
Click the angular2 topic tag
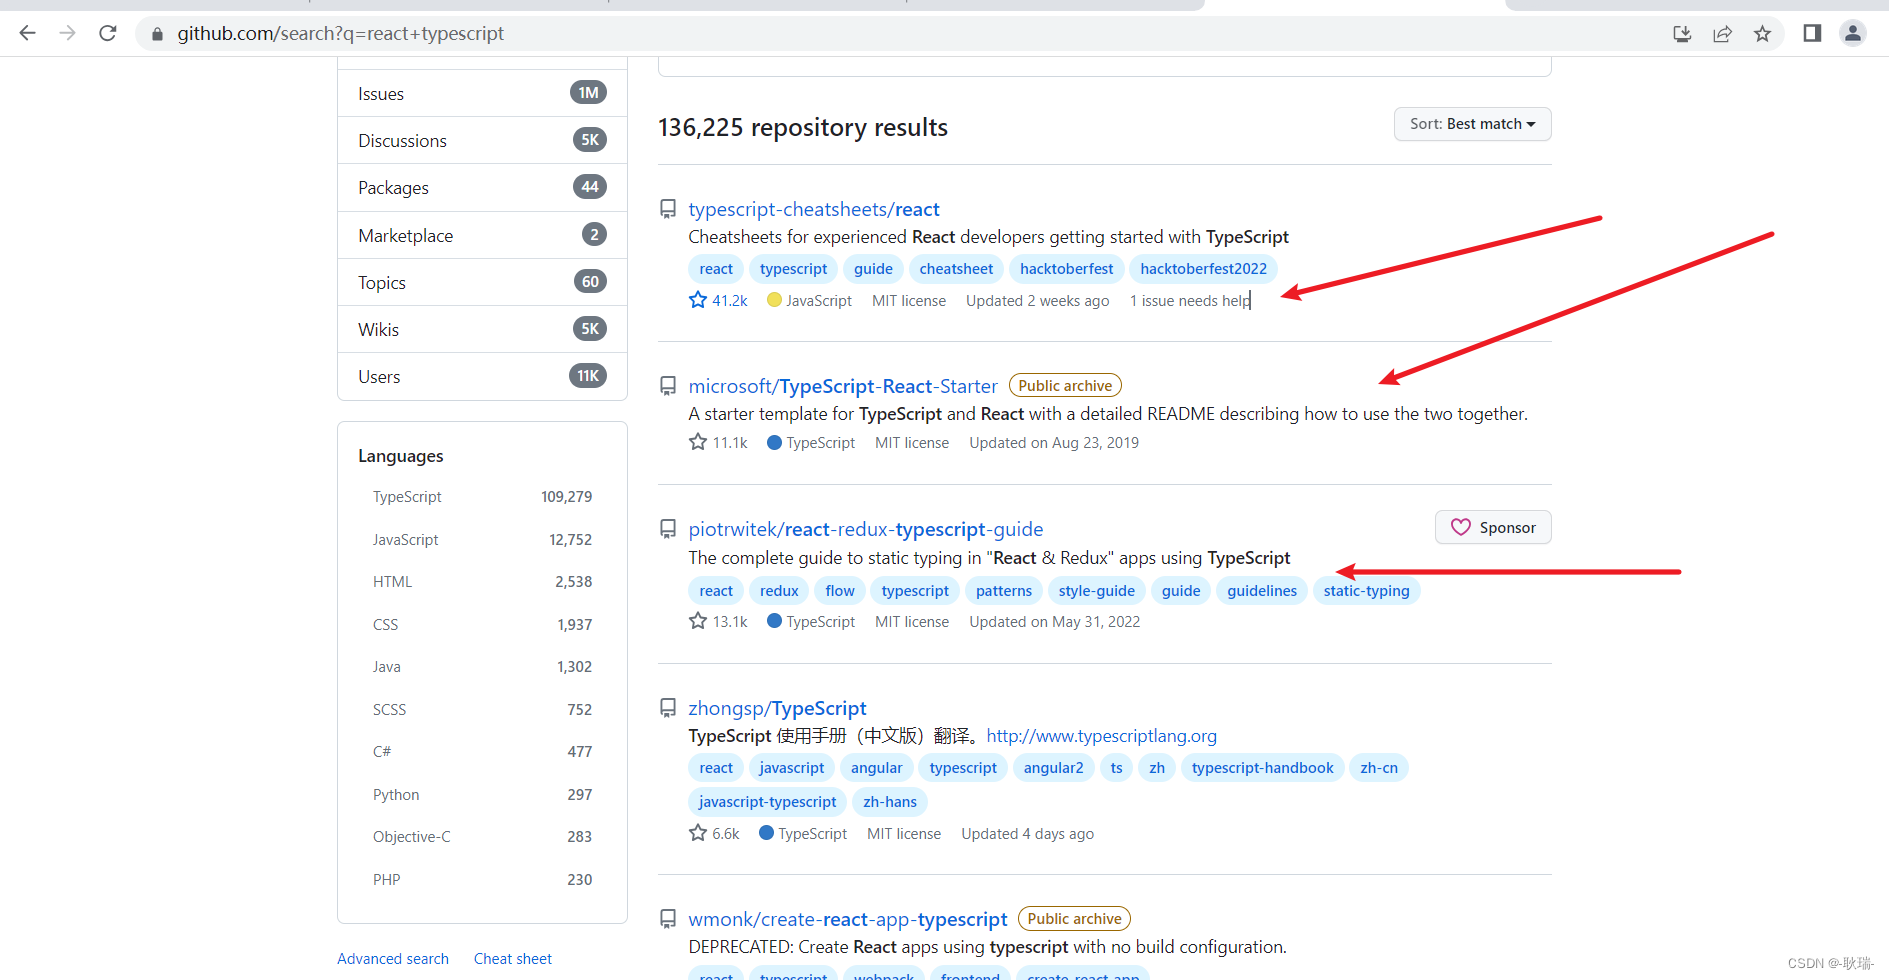(x=1053, y=768)
